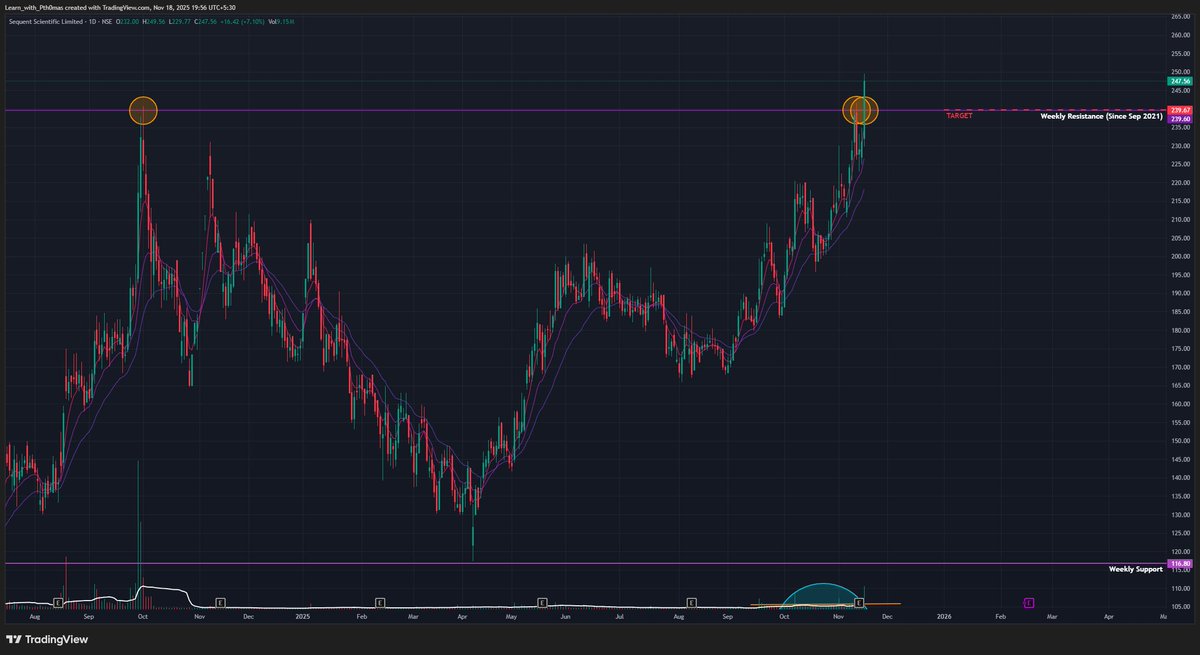Image resolution: width=1200 pixels, height=655 pixels.
Task: Click the purple event marker near Feb 2026
Action: click(1028, 603)
